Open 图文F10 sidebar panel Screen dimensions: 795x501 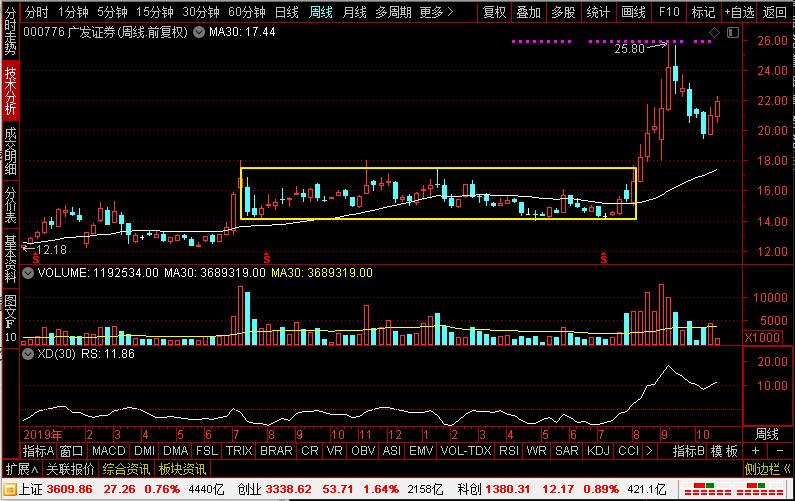10,318
